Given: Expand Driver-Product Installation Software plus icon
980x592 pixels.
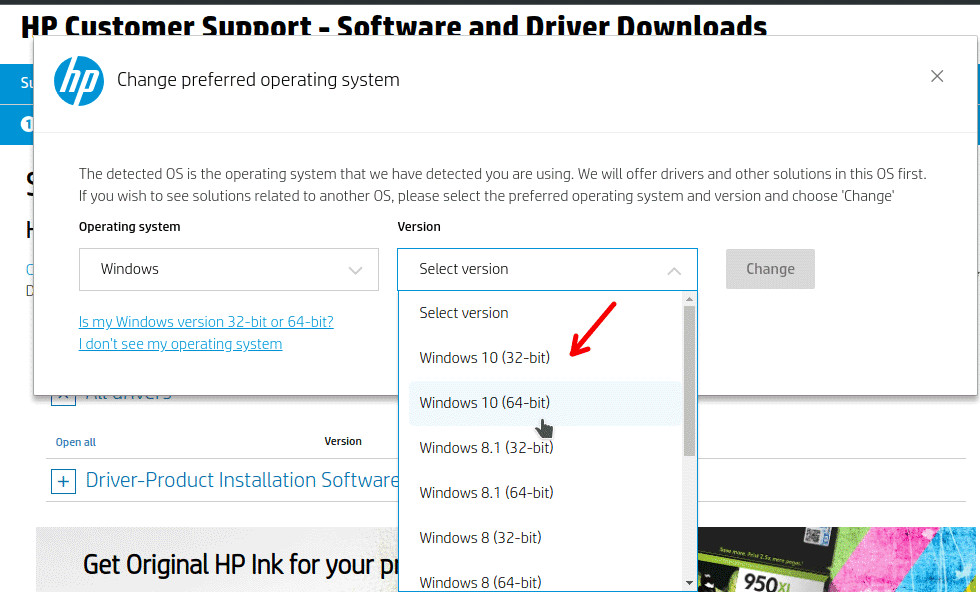Looking at the screenshot, I should (x=63, y=481).
